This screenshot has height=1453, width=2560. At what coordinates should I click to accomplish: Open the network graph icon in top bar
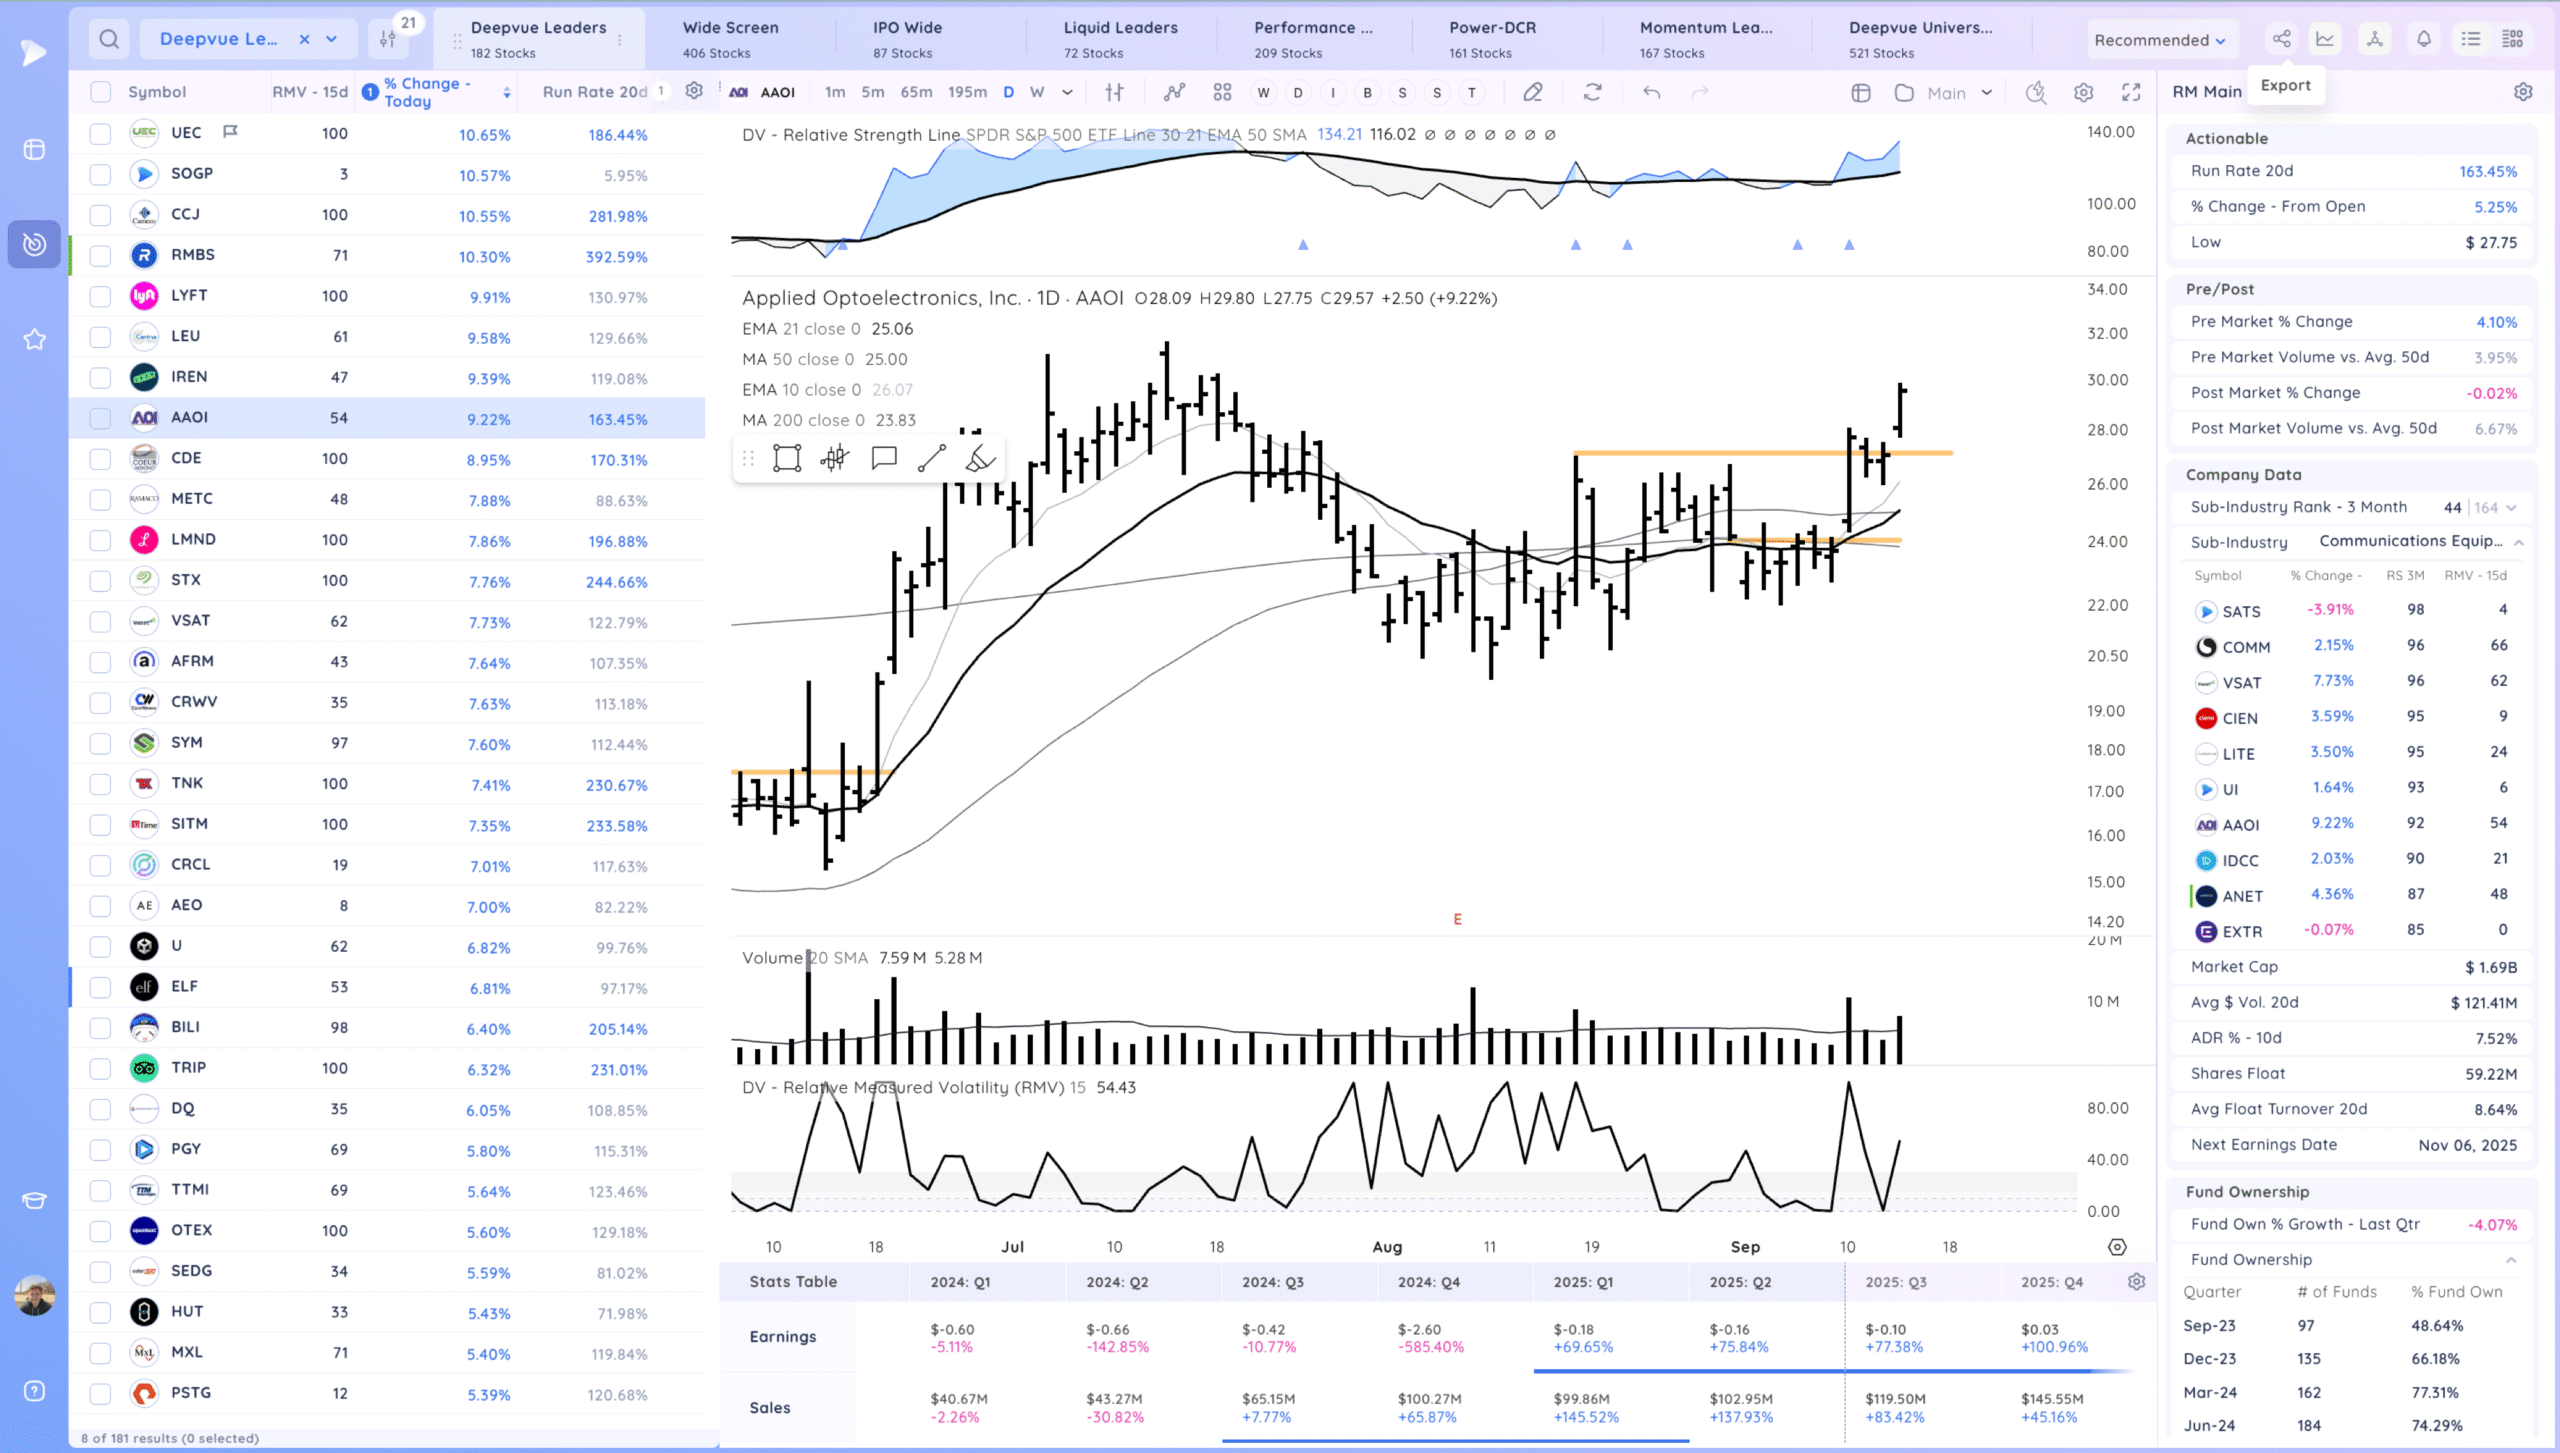(x=2374, y=39)
